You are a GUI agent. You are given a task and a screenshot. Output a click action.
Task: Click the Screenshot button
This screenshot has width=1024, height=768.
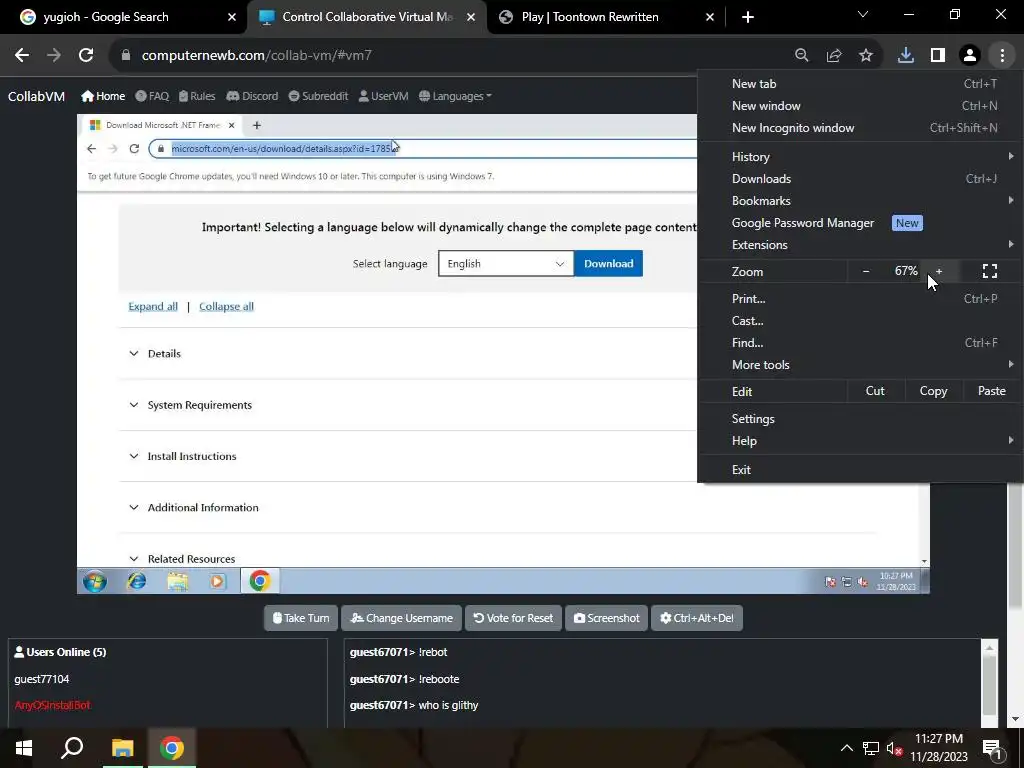pyautogui.click(x=607, y=618)
